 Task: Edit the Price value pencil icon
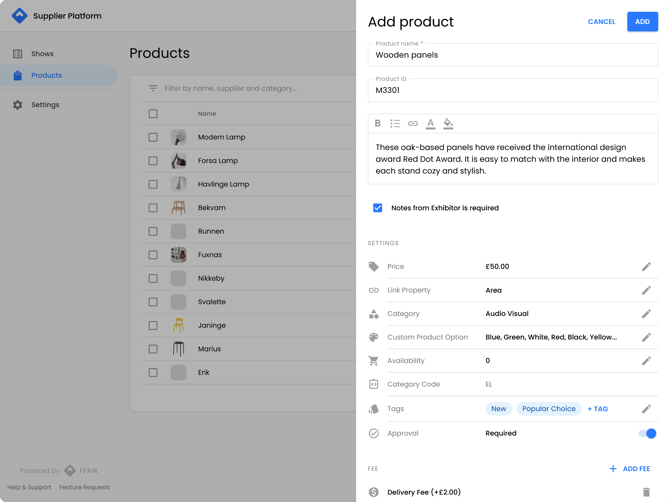(646, 267)
